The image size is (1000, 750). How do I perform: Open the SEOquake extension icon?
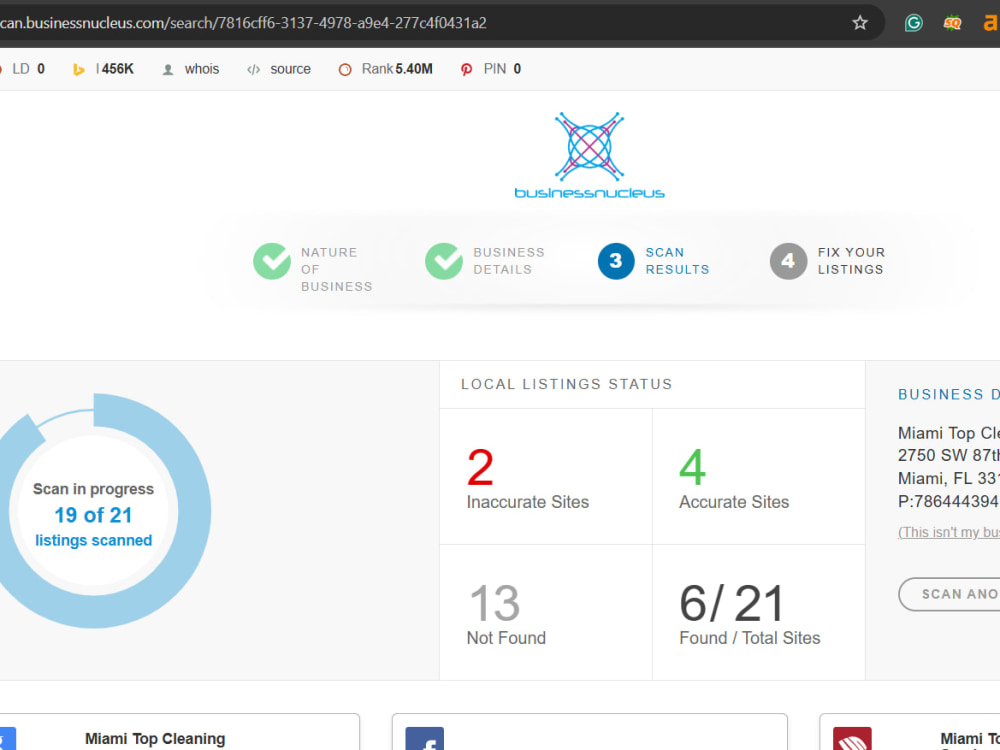(x=952, y=23)
